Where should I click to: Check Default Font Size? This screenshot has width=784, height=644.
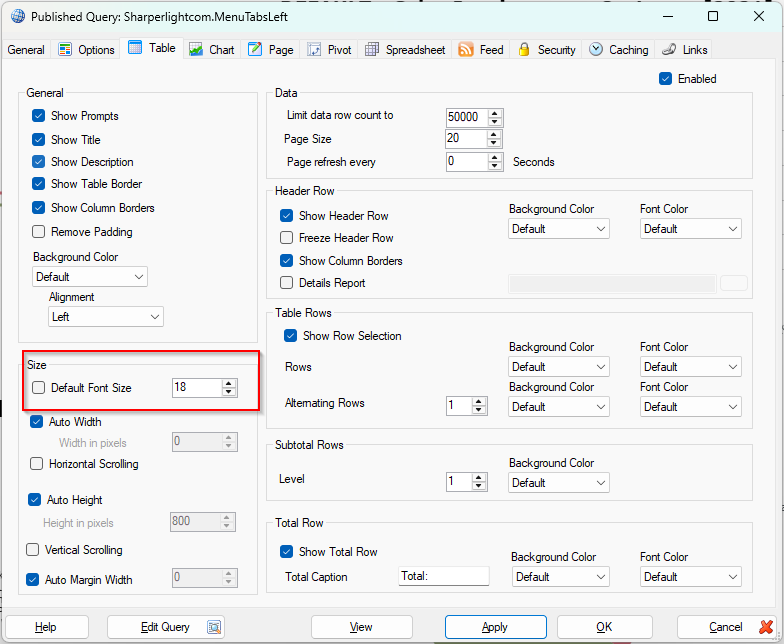point(38,388)
